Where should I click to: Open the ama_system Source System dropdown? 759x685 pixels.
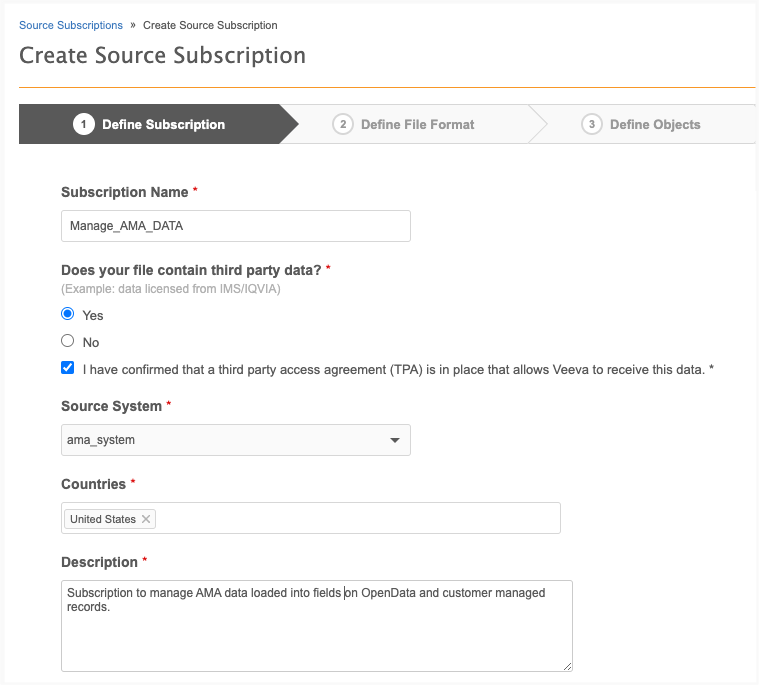pos(235,440)
